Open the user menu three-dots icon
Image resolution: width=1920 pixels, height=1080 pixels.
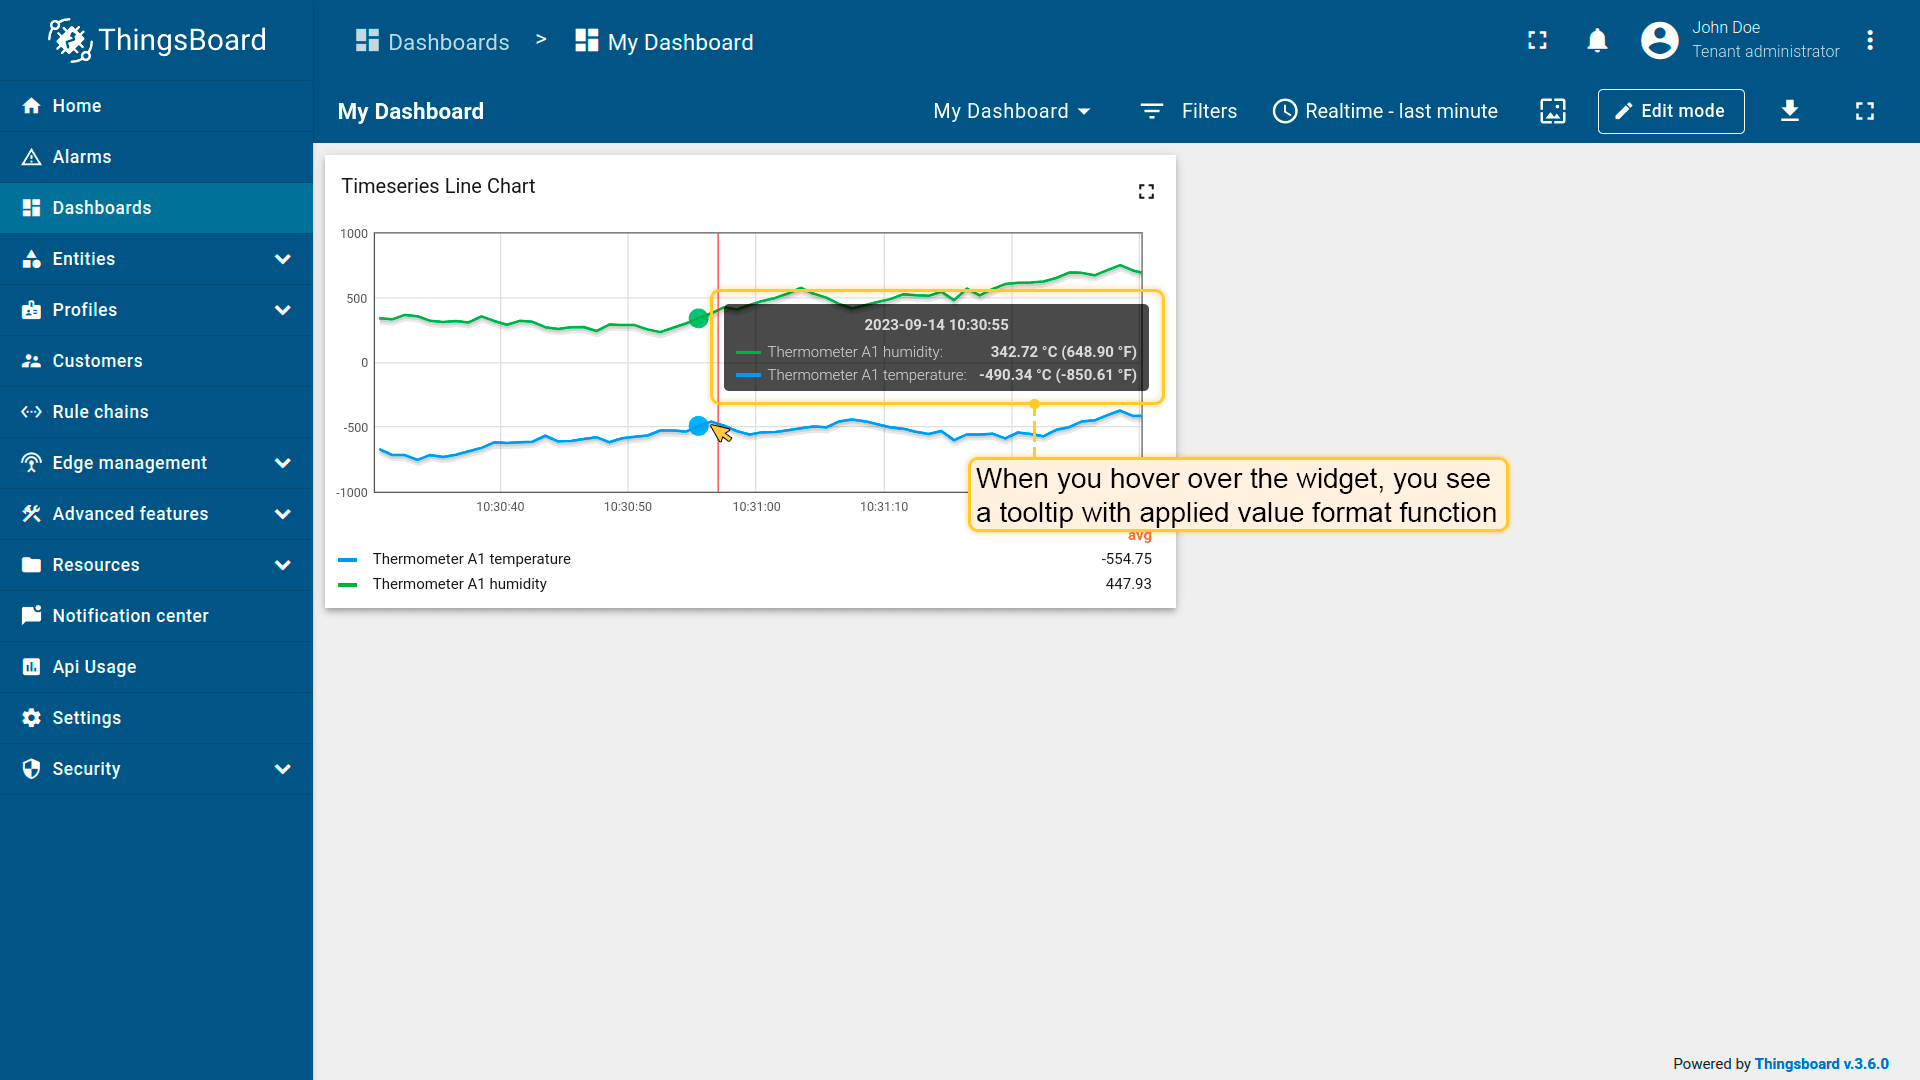click(x=1869, y=40)
